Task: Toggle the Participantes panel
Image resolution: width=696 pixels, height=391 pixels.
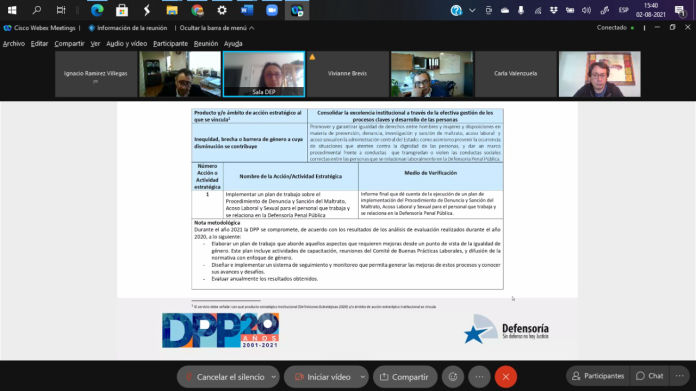Action: [598, 376]
